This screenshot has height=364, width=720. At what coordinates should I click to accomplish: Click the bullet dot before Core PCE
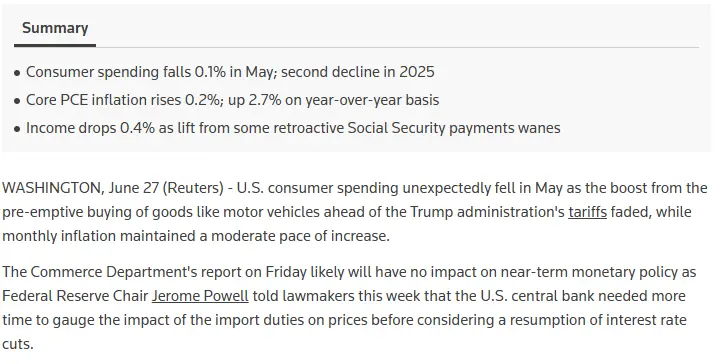(17, 101)
